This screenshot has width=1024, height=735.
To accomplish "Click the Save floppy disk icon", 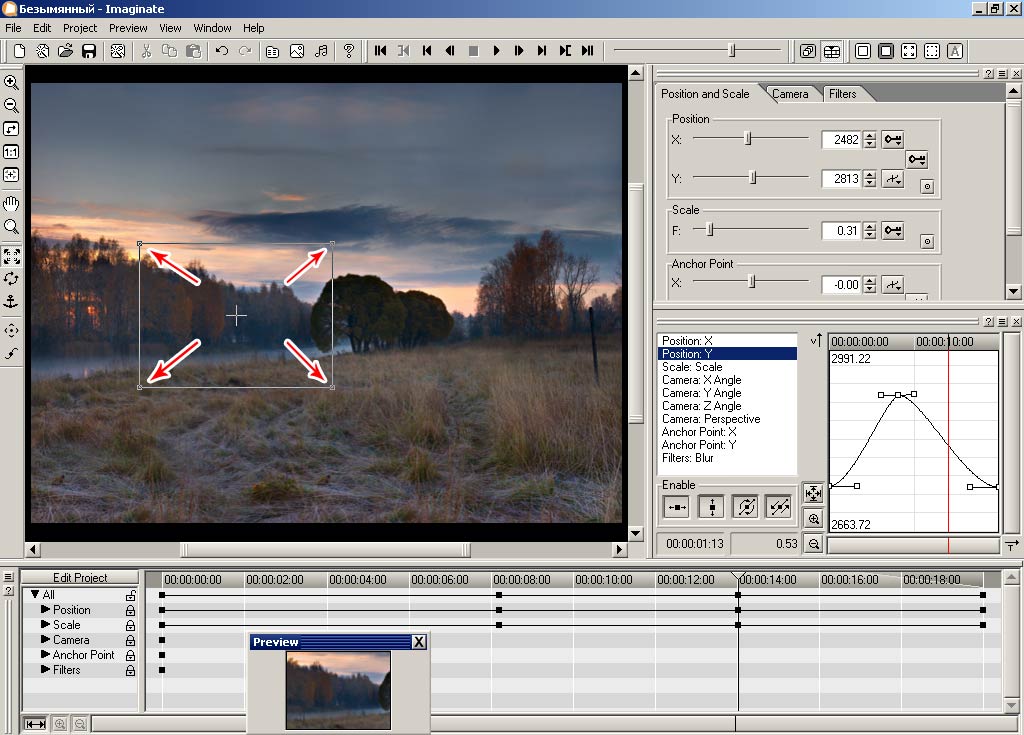I will pos(89,51).
